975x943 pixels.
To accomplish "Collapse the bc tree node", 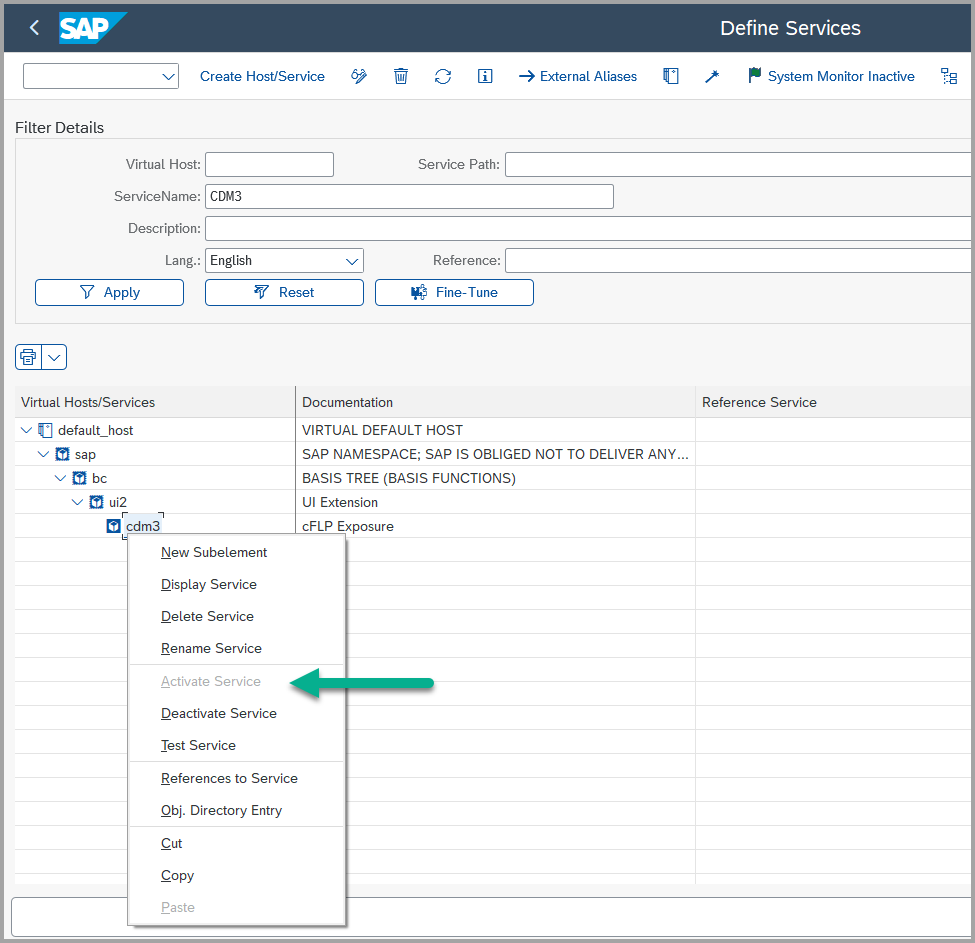I will click(x=60, y=478).
